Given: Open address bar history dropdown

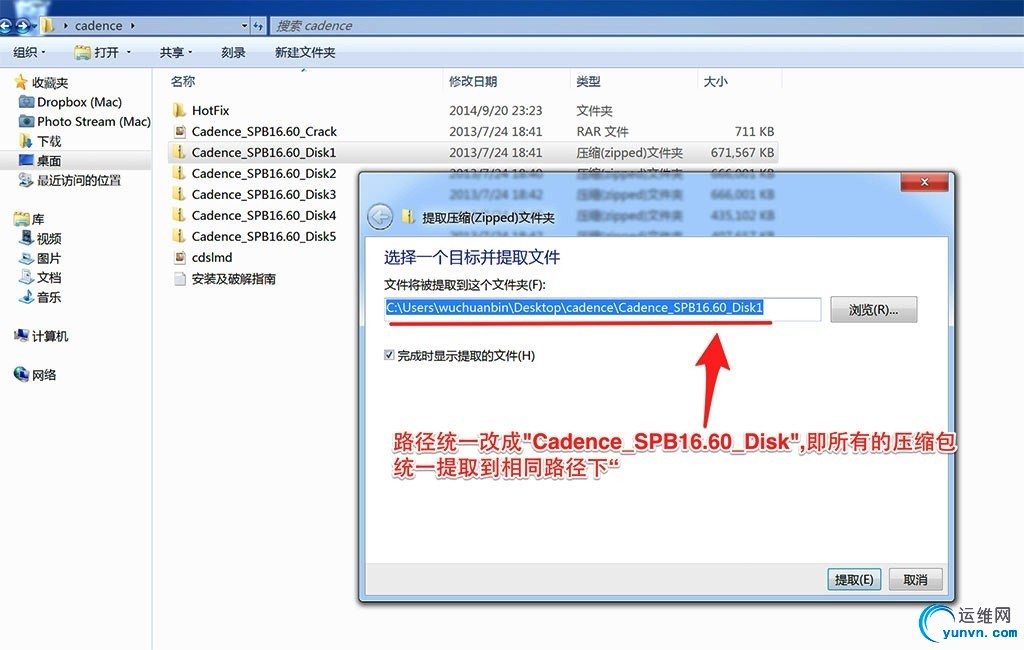Looking at the screenshot, I should [244, 26].
